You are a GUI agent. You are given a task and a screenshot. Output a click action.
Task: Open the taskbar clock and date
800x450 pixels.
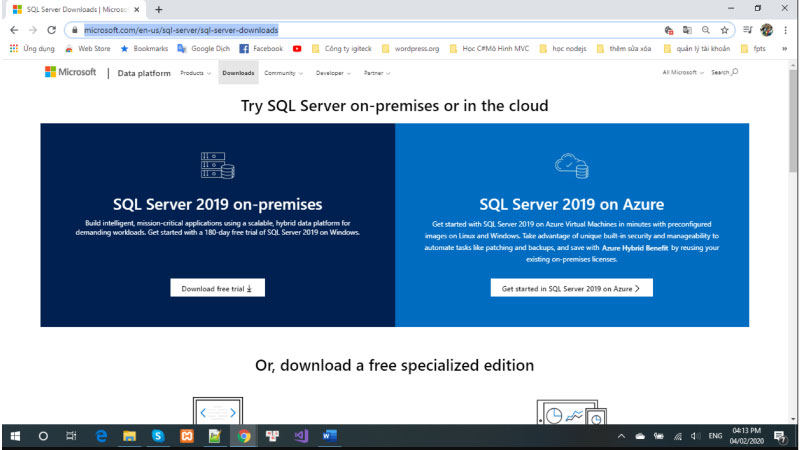[746, 436]
